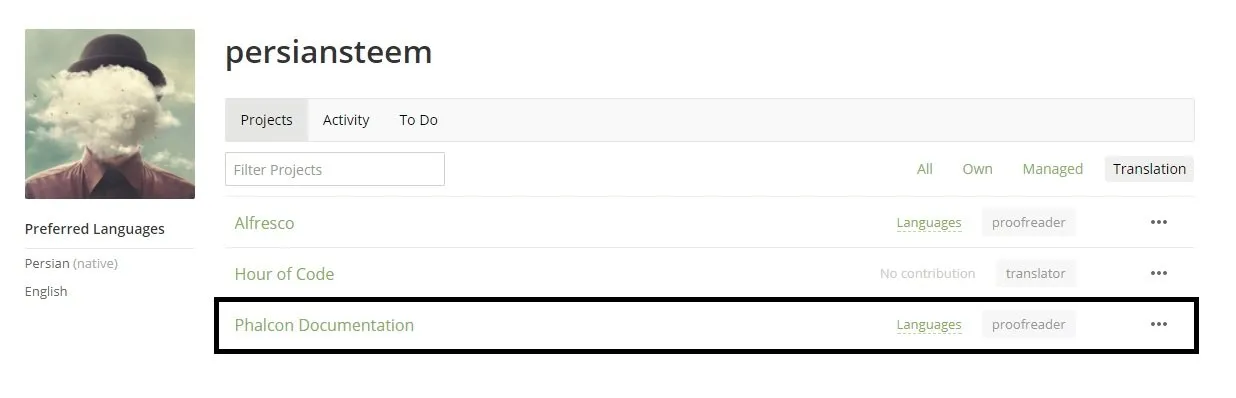Screen dimensions: 1236x398
Task: Show Managed projects filter
Action: 1052,169
